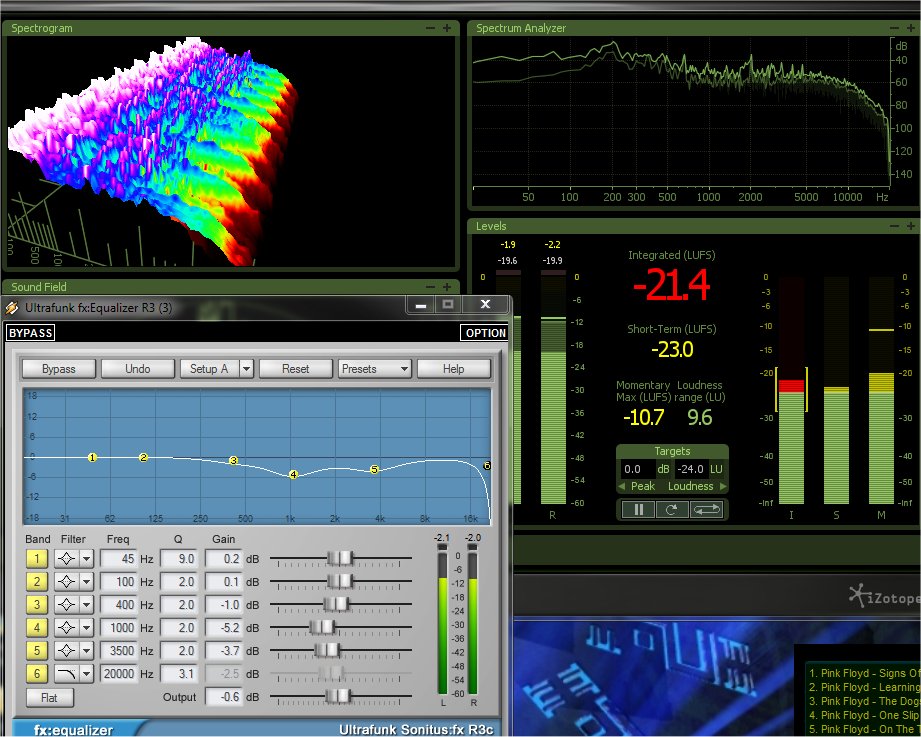Viewport: 921px width, 737px height.
Task: Click the Help button
Action: click(x=453, y=369)
